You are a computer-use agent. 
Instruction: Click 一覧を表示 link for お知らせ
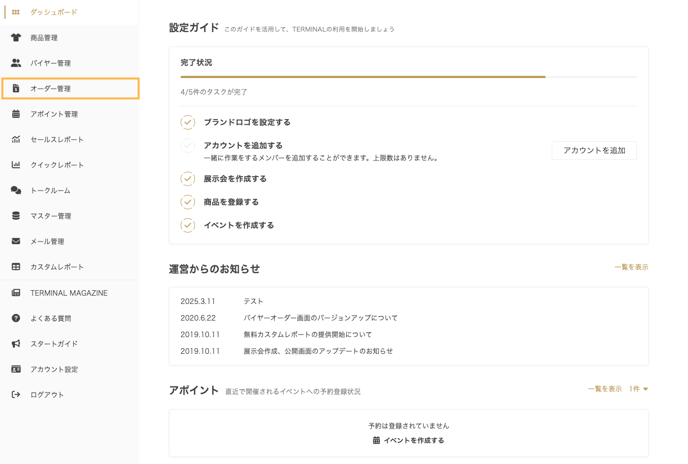631,267
